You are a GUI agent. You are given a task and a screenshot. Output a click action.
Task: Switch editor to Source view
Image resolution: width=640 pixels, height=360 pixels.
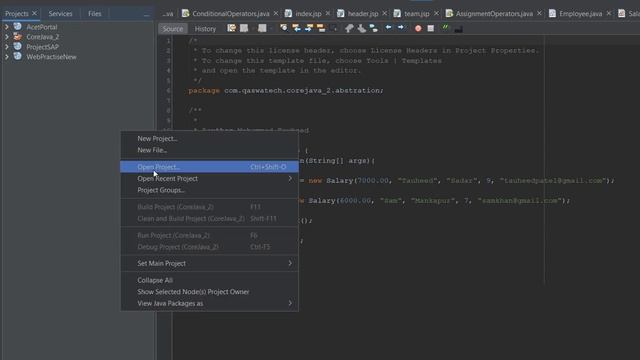point(173,29)
